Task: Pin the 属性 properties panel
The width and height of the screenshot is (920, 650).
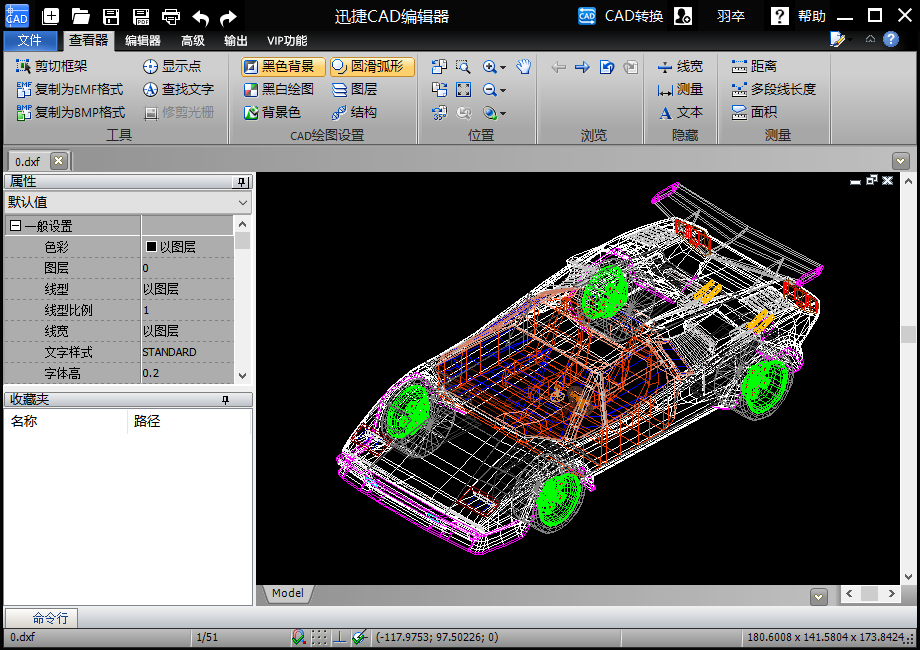Action: pyautogui.click(x=241, y=182)
